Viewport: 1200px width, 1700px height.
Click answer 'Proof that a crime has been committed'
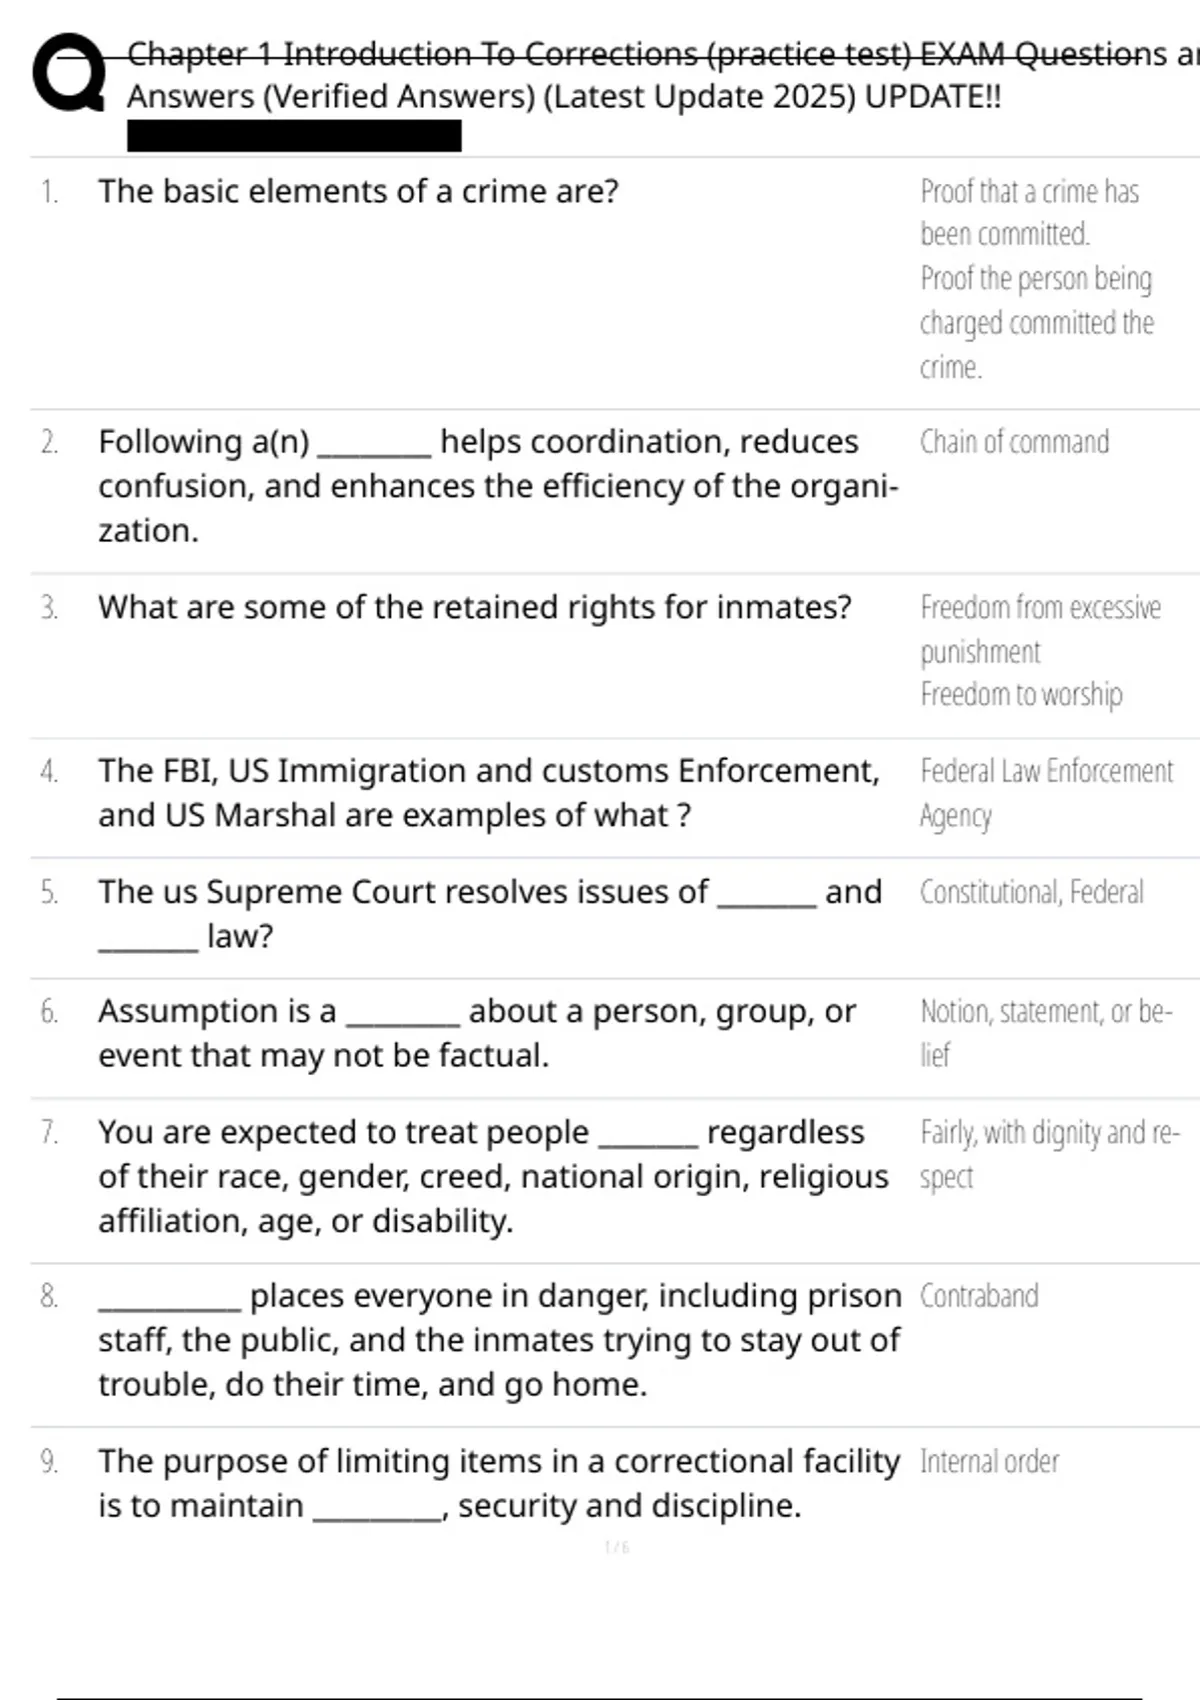(x=1030, y=212)
